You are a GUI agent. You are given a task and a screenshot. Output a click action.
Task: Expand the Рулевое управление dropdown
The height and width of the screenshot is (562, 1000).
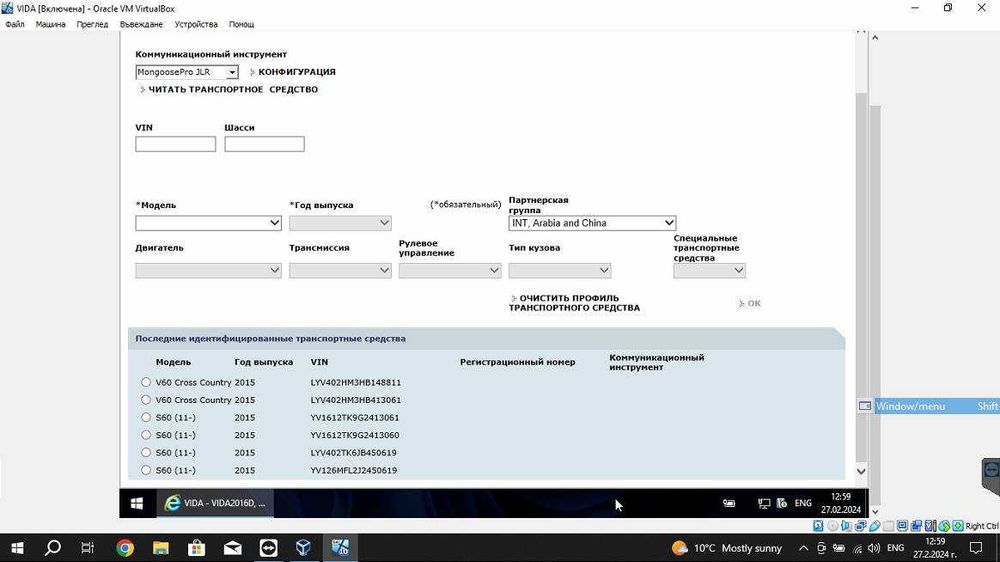point(450,270)
